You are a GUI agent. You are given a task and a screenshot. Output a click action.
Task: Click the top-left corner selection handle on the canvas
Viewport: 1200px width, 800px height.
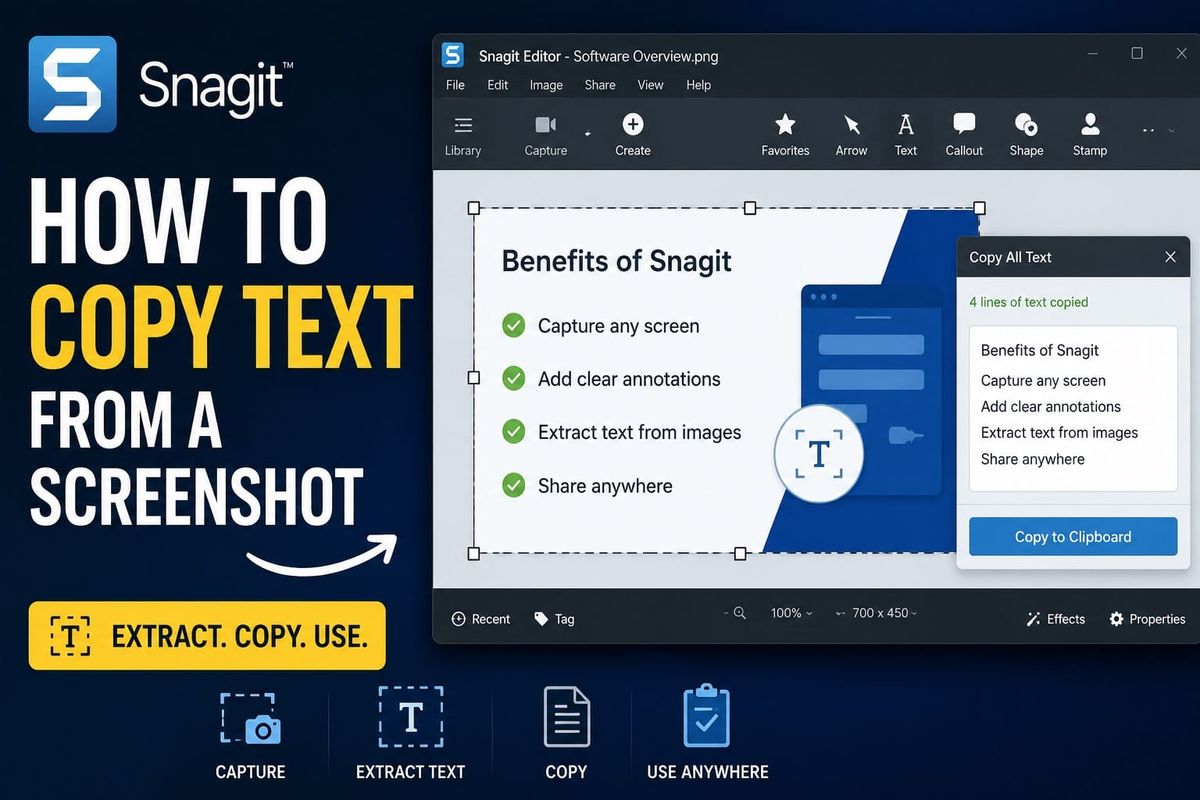click(x=474, y=208)
